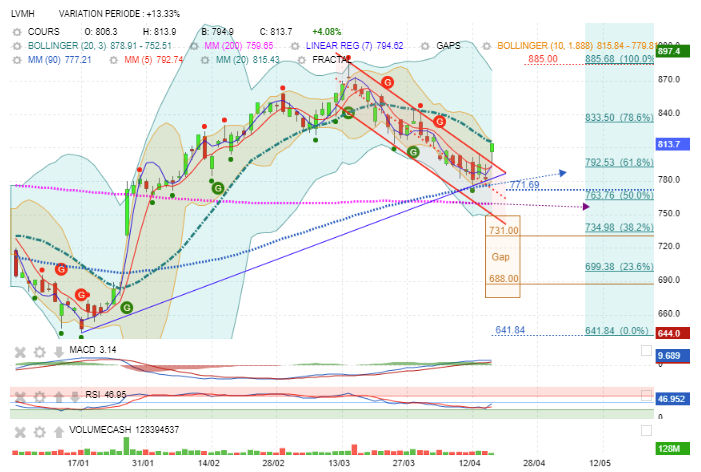Move the RSI panel up with arrow
The width and height of the screenshot is (701, 472).
pos(59,396)
